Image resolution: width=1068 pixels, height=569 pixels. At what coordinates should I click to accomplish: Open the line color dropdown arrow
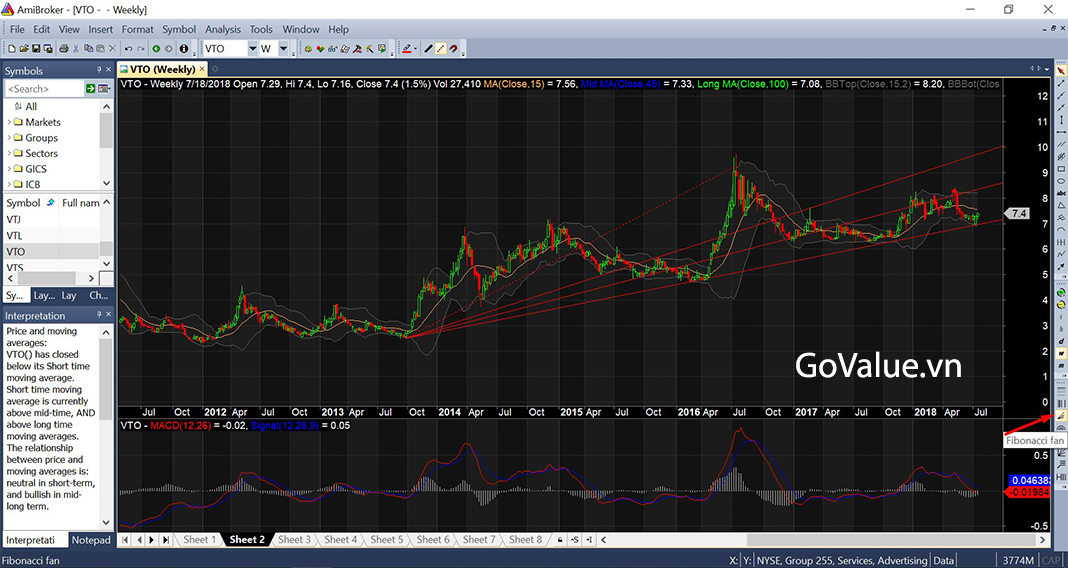tap(415, 48)
